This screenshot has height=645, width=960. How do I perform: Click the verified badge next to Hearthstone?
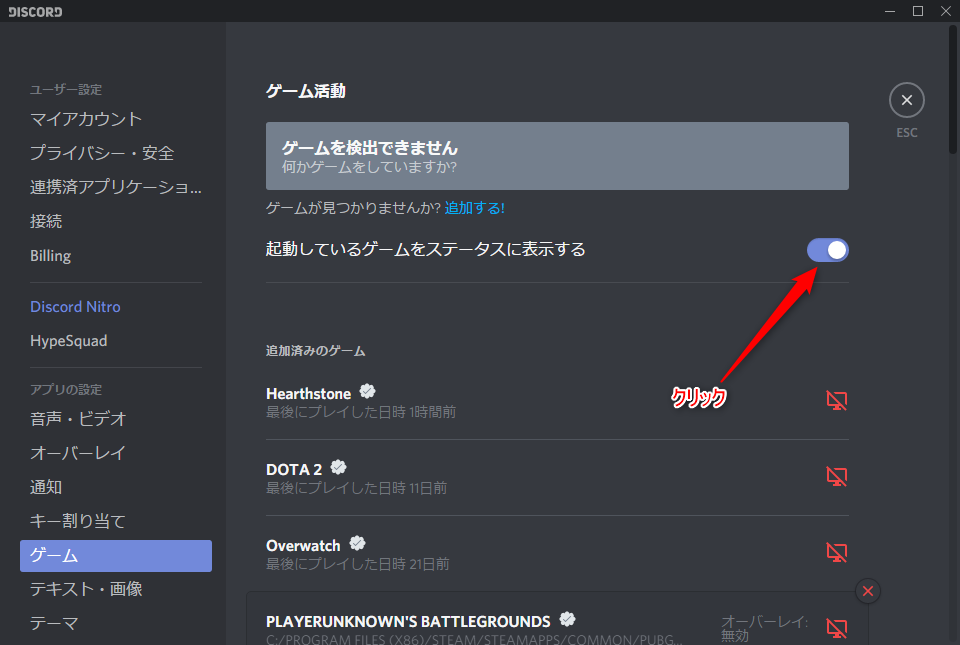point(366,391)
